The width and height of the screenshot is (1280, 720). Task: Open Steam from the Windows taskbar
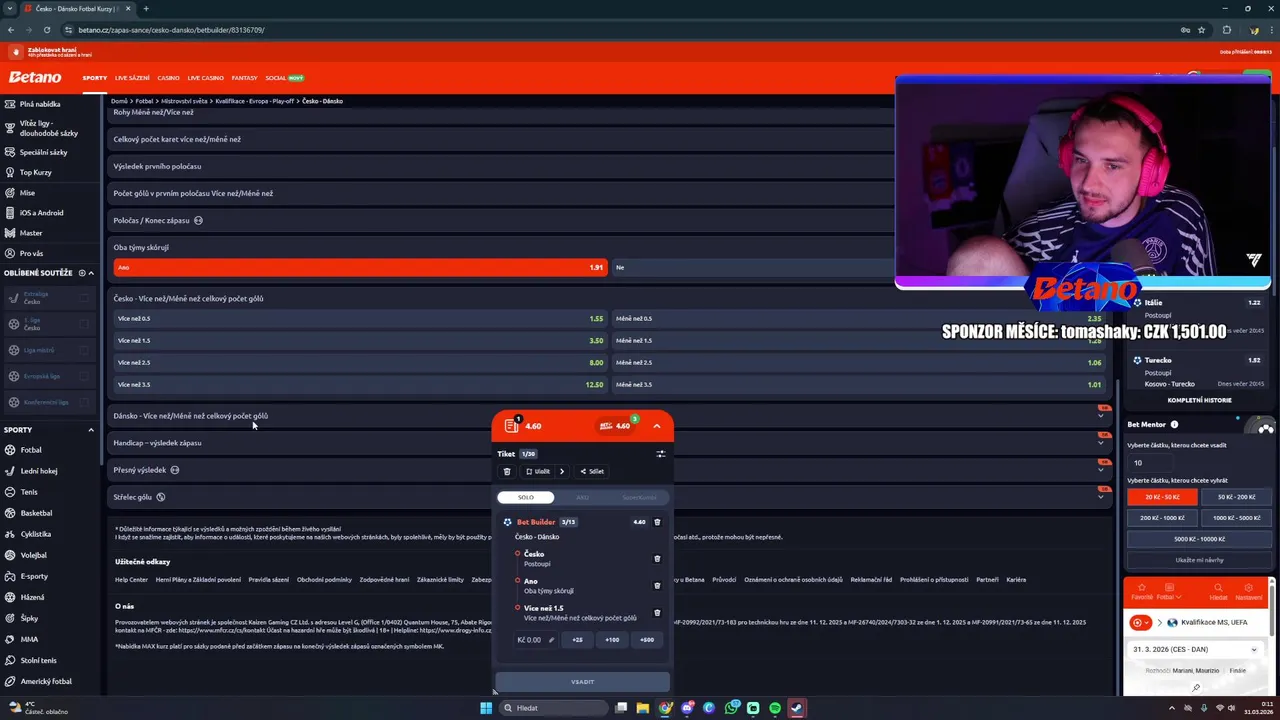[797, 708]
